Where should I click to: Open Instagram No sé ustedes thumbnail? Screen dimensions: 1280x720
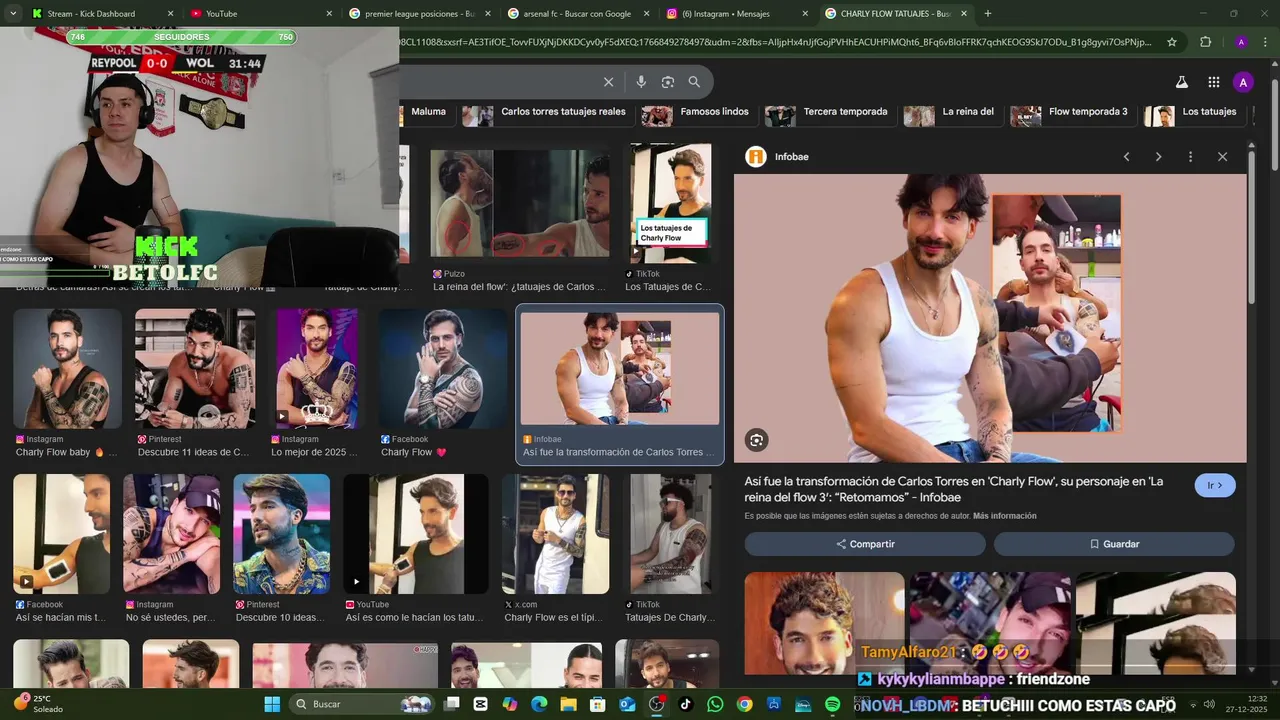click(x=171, y=534)
